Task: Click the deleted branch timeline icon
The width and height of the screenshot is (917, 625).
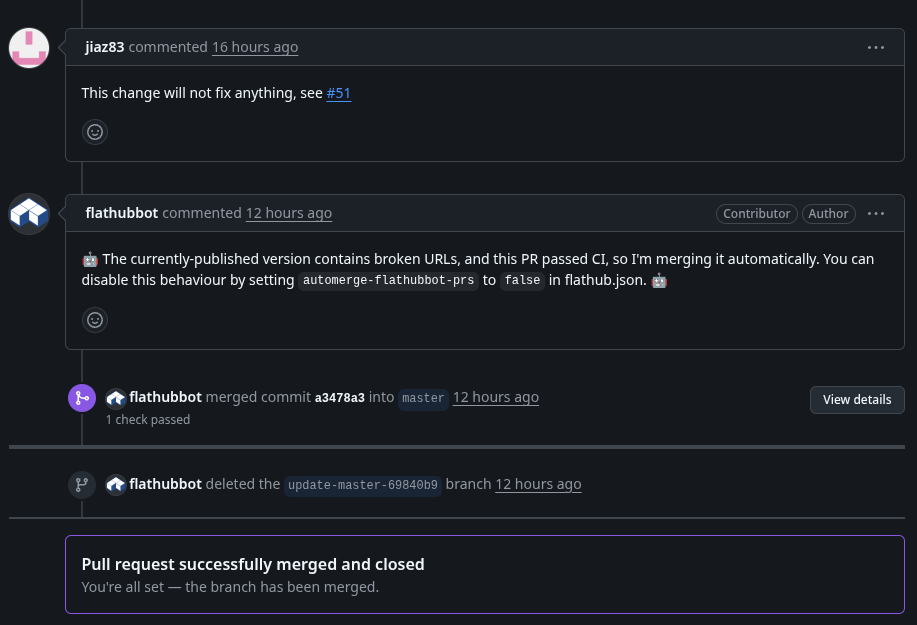Action: coord(82,485)
